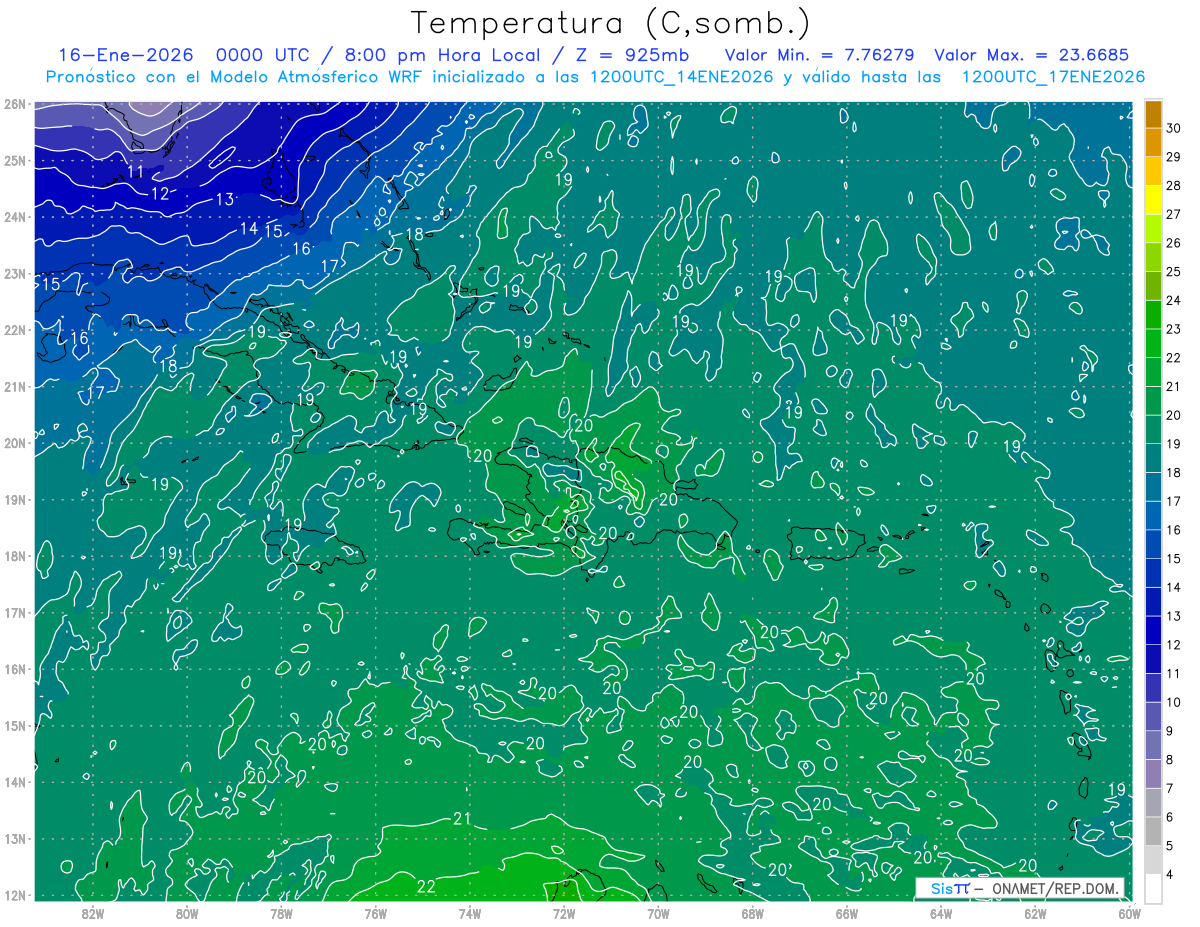Click the '25N' latitude axis label
Screen dimensions: 1200x927
pos(14,160)
